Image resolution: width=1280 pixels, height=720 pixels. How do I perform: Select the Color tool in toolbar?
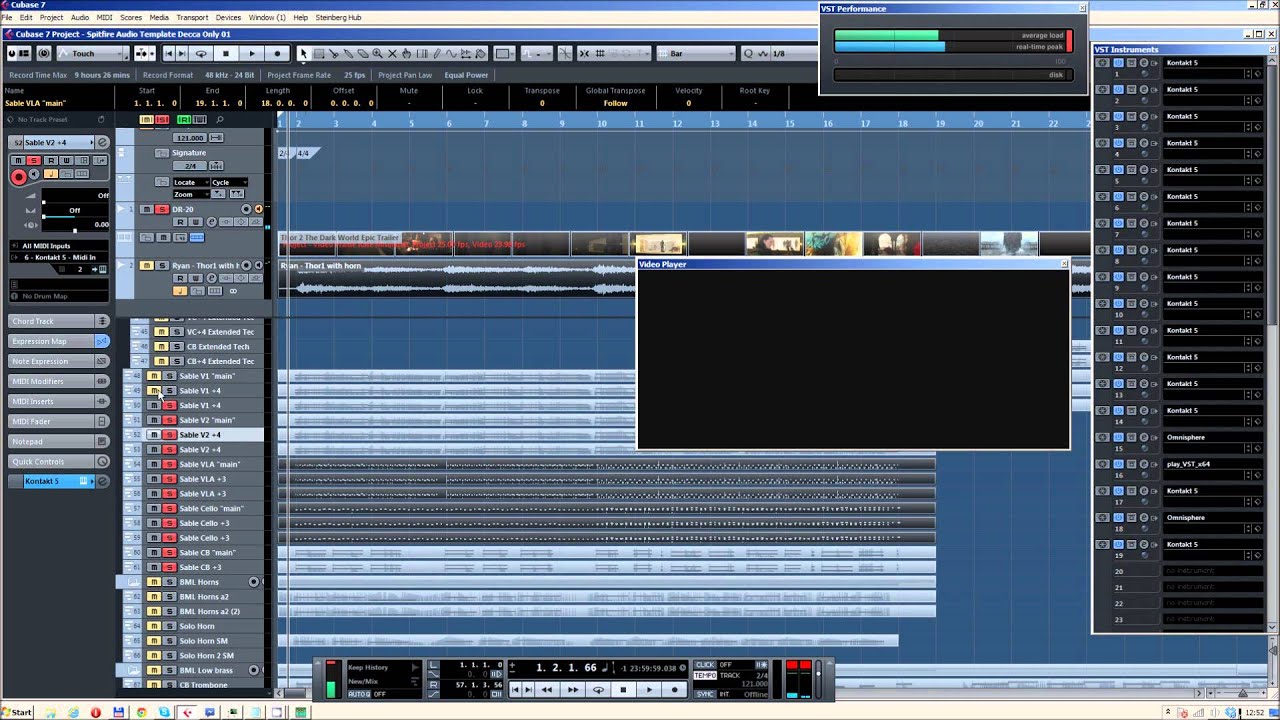pos(481,53)
